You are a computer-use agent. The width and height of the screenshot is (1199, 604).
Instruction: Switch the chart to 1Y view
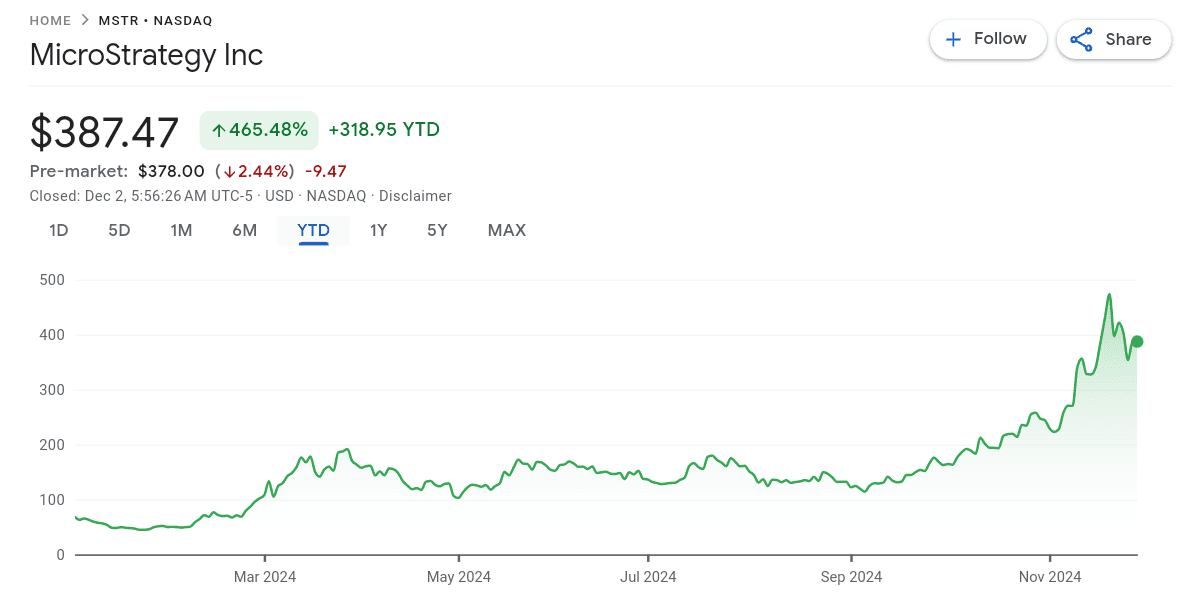(378, 230)
